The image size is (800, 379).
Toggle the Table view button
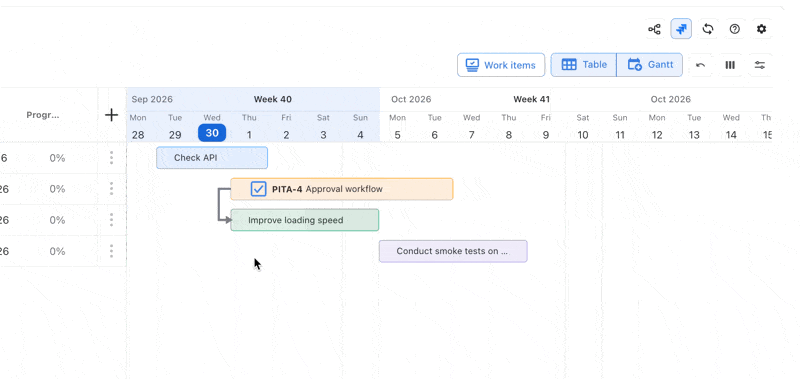584,65
